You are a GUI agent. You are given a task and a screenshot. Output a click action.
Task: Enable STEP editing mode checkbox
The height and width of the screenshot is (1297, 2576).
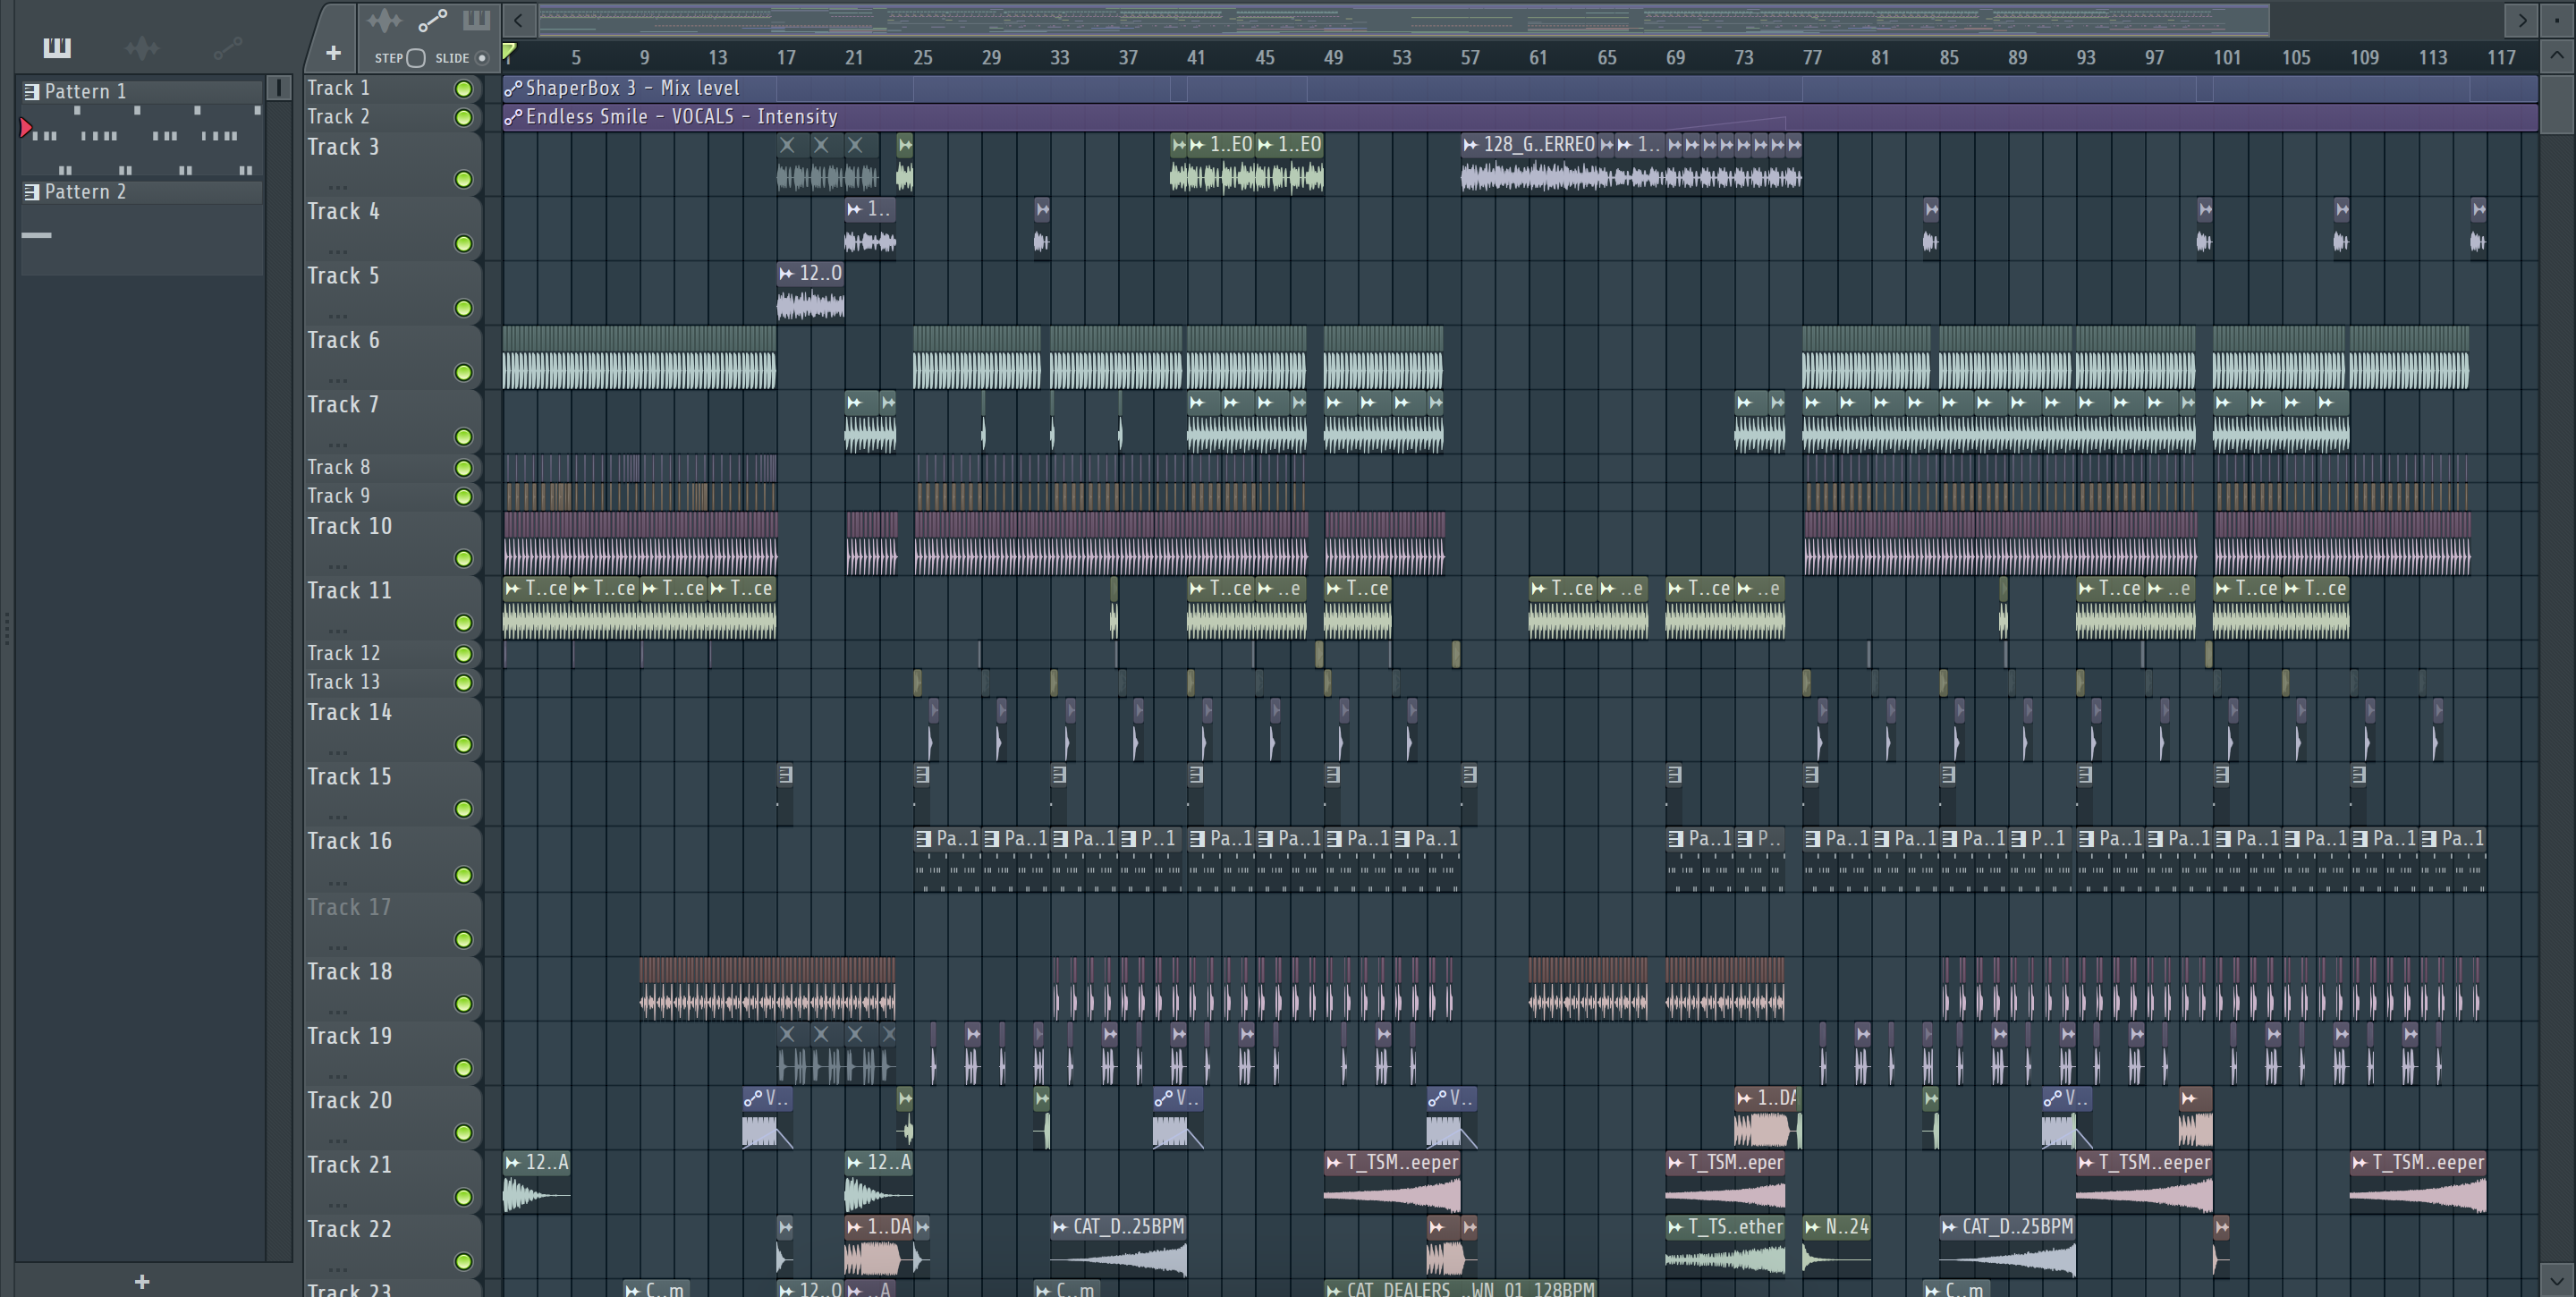pos(416,58)
